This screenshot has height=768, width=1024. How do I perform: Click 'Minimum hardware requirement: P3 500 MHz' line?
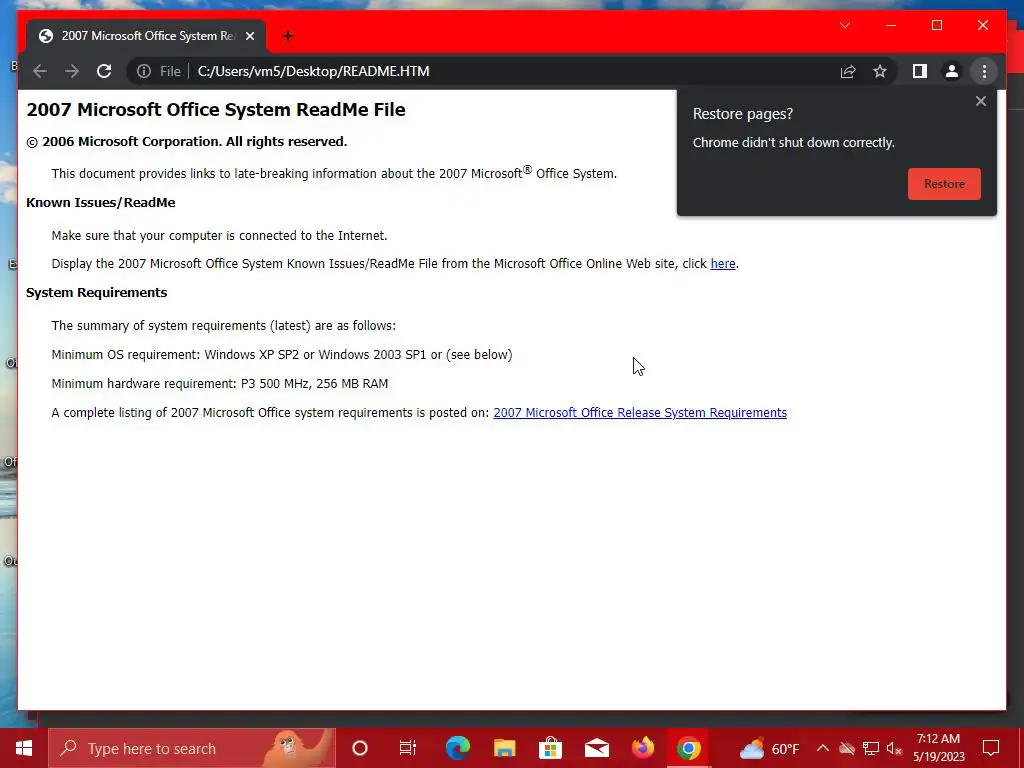coord(219,383)
